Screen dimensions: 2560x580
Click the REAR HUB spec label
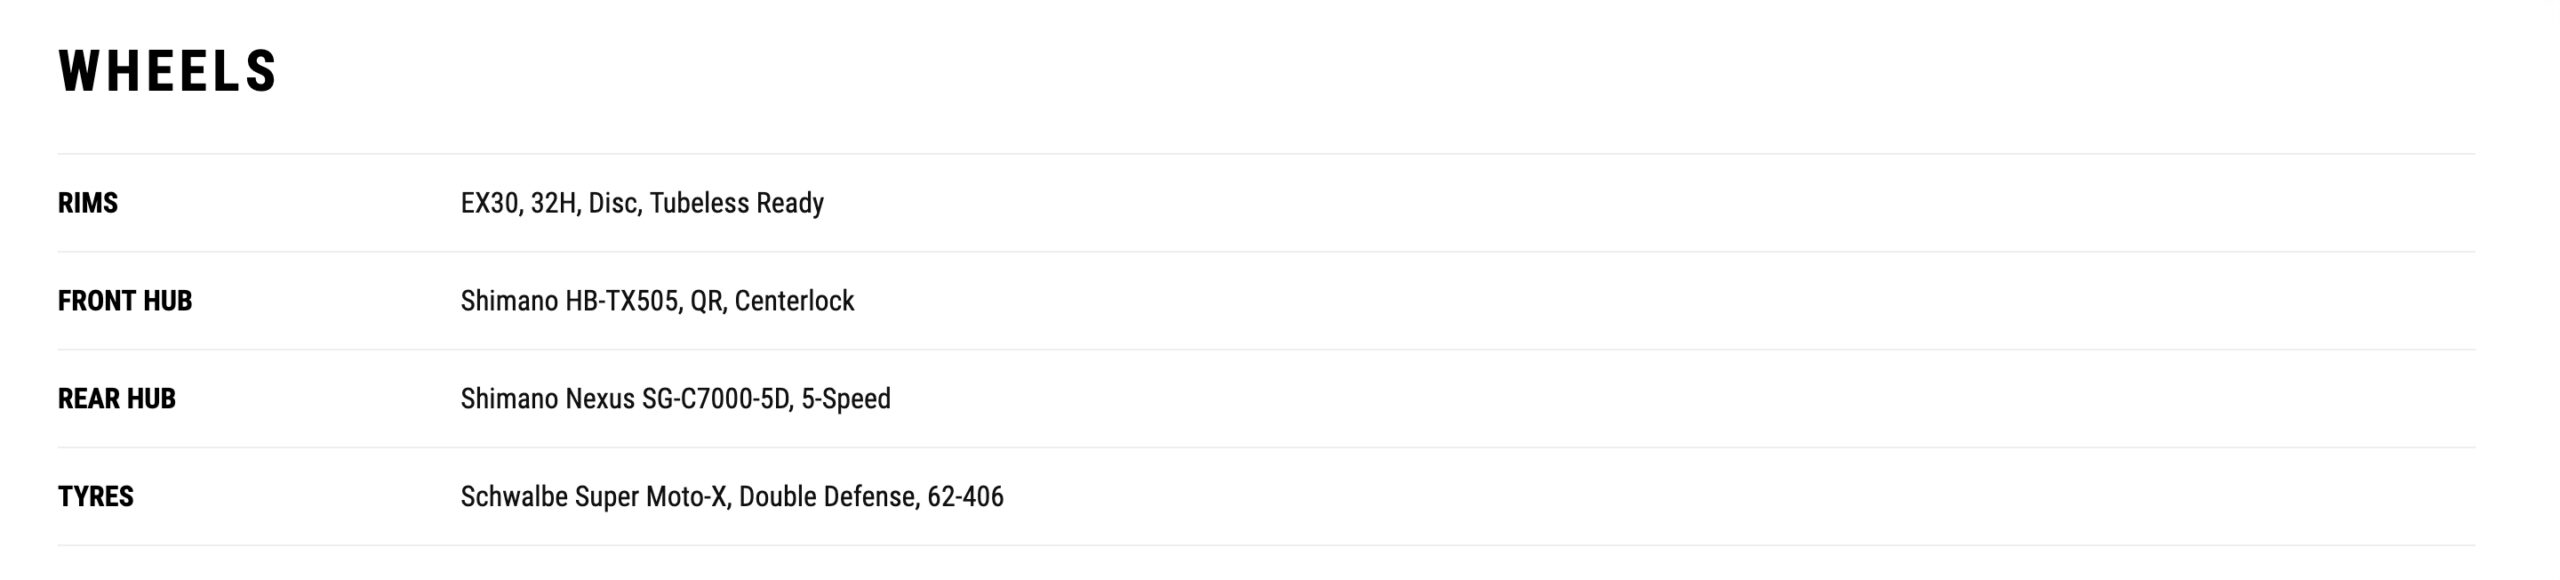117,399
